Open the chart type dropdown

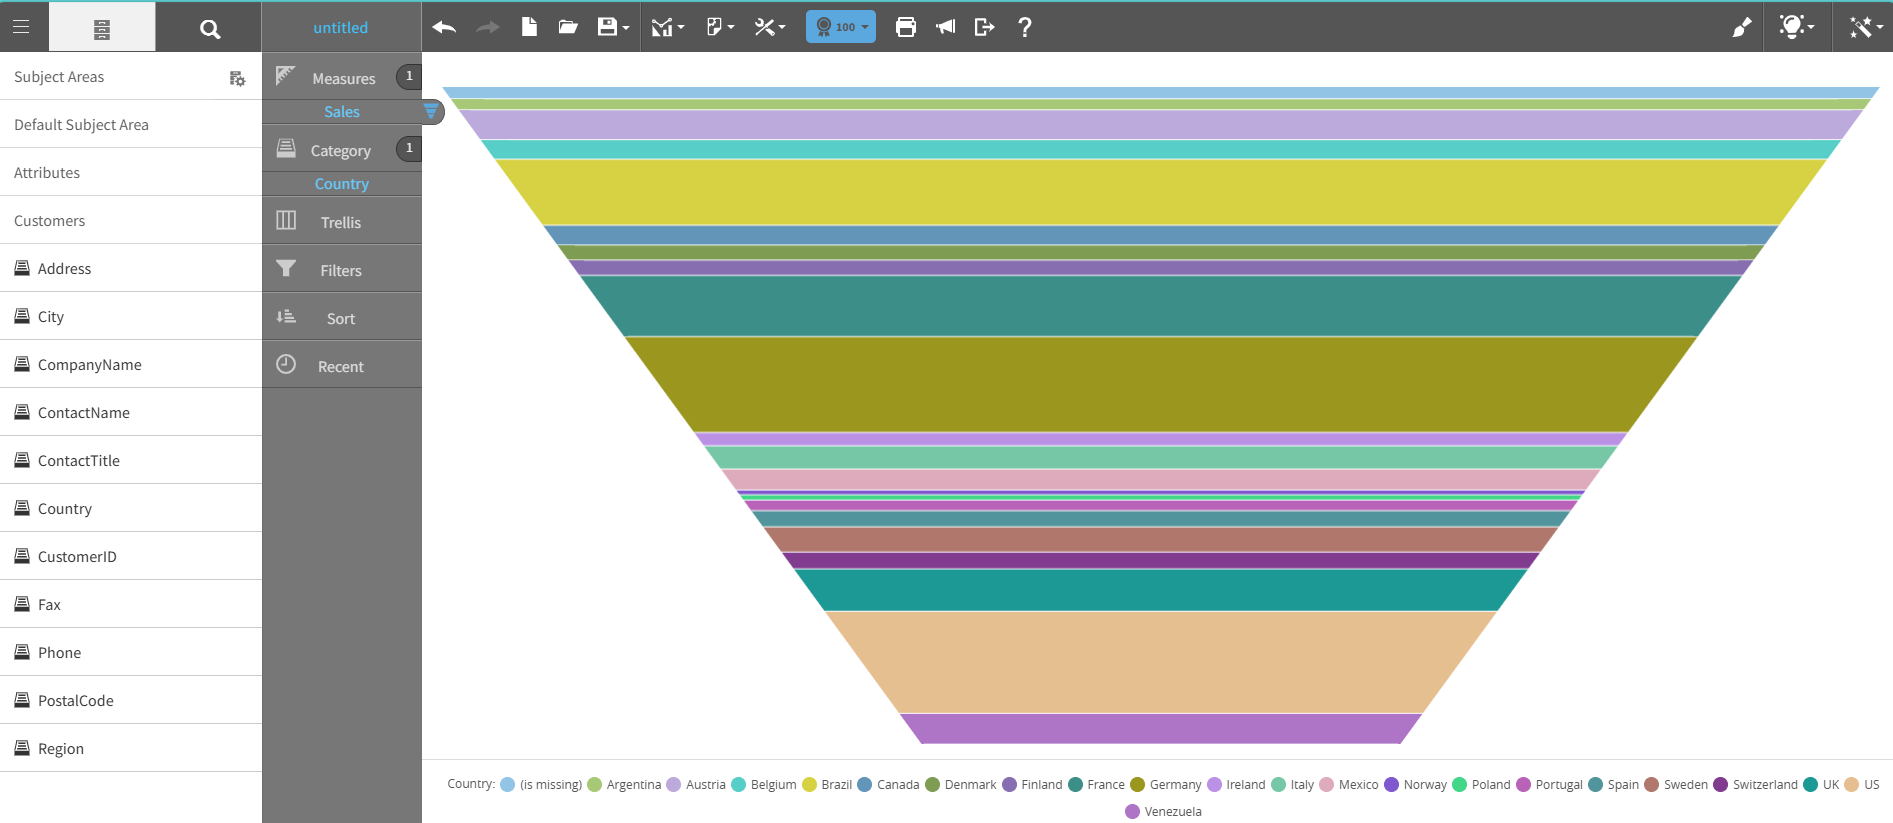pyautogui.click(x=667, y=27)
